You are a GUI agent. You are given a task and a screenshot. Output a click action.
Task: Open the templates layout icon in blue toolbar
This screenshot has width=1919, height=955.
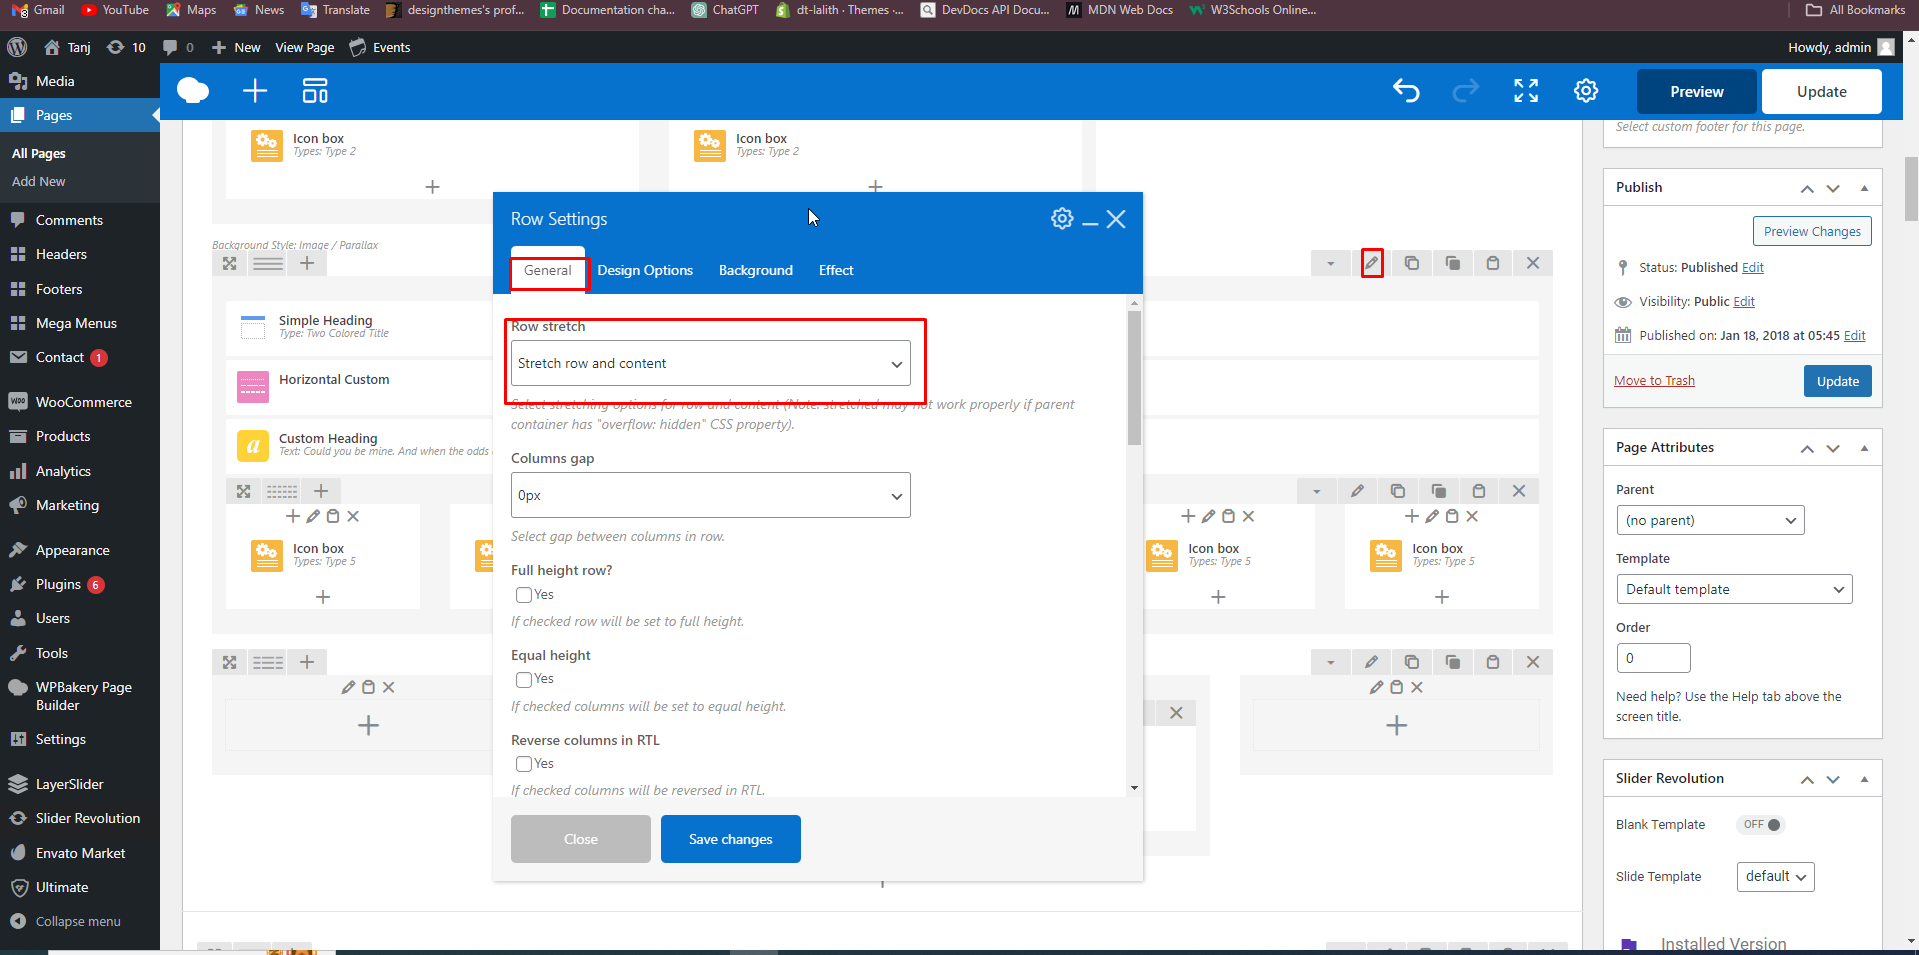tap(315, 91)
